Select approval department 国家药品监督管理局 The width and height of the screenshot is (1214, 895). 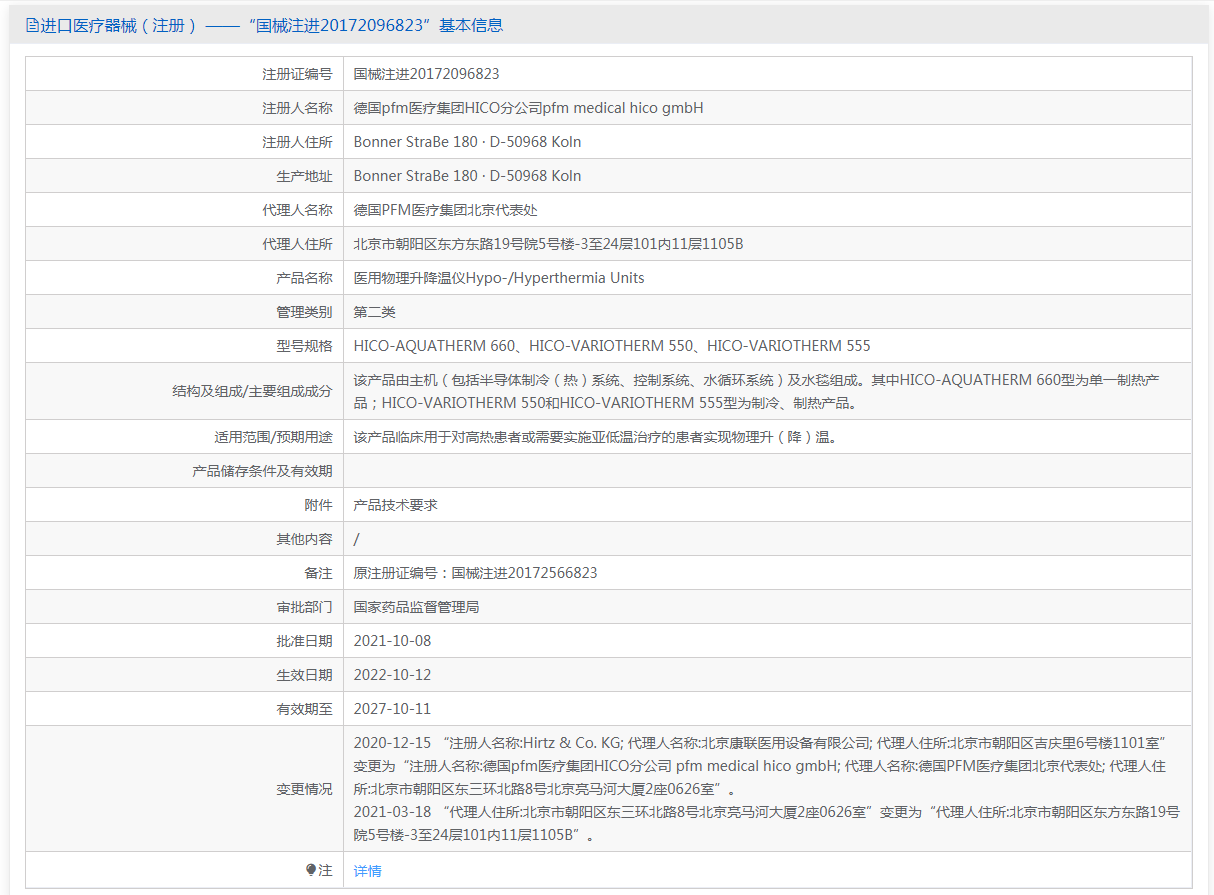click(417, 607)
